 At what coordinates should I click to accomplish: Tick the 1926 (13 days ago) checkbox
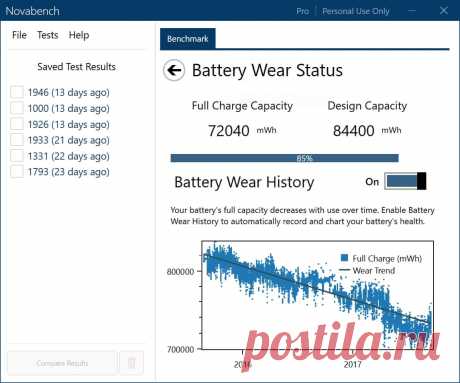click(17, 124)
